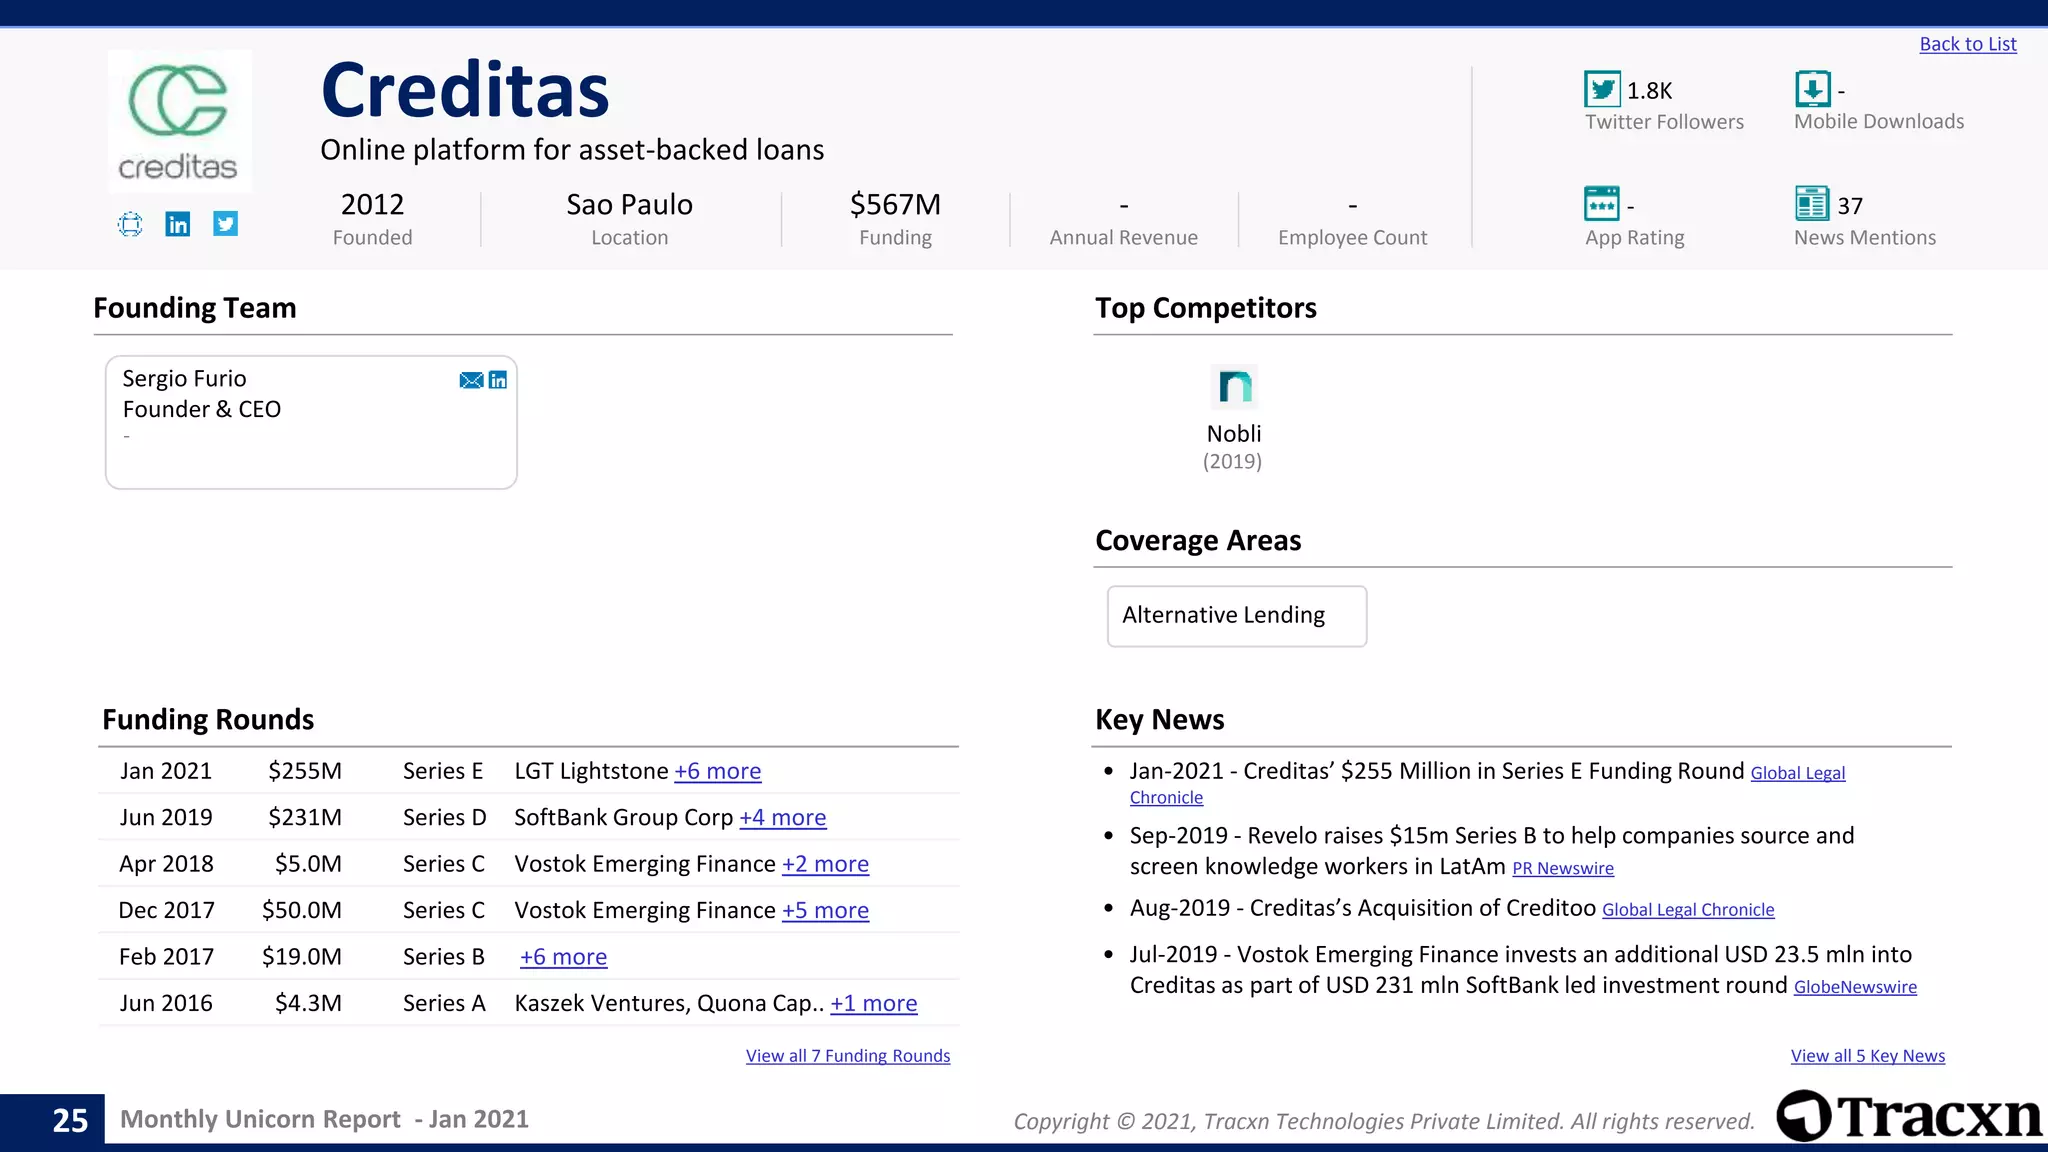The width and height of the screenshot is (2048, 1152).
Task: Click the Mobile Downloads icon
Action: pos(1812,89)
